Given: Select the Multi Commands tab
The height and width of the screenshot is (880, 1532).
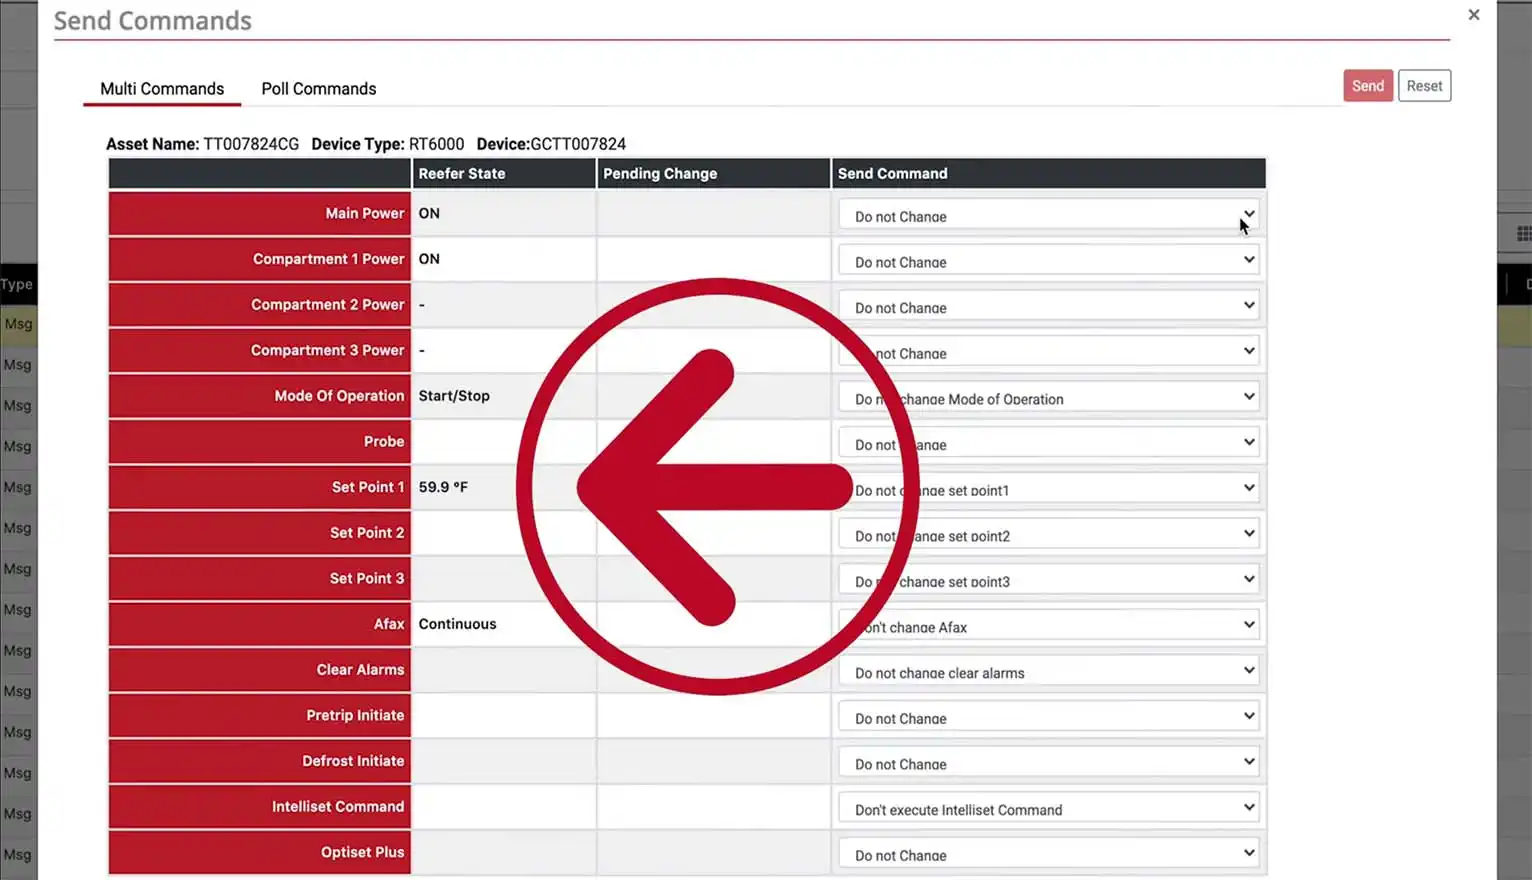Looking at the screenshot, I should pyautogui.click(x=162, y=89).
